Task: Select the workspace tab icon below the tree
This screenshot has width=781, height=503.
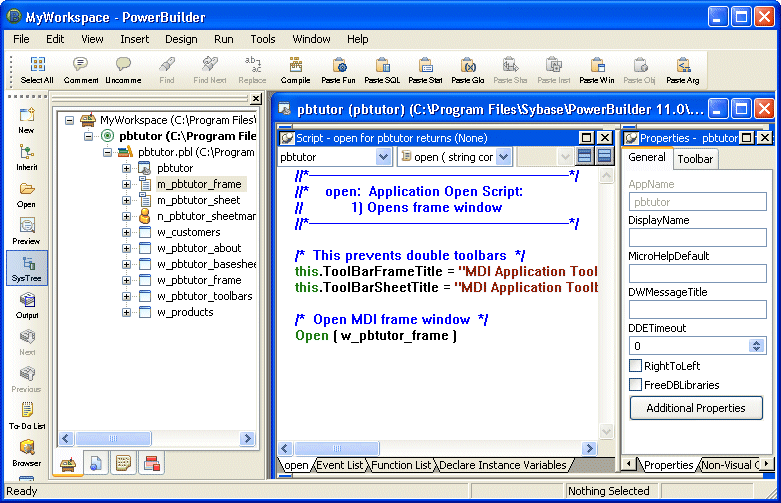Action: 68,464
